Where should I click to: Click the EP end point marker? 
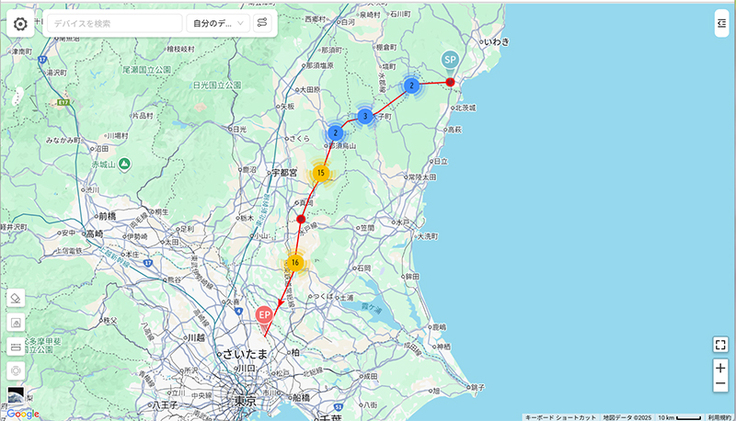[264, 315]
